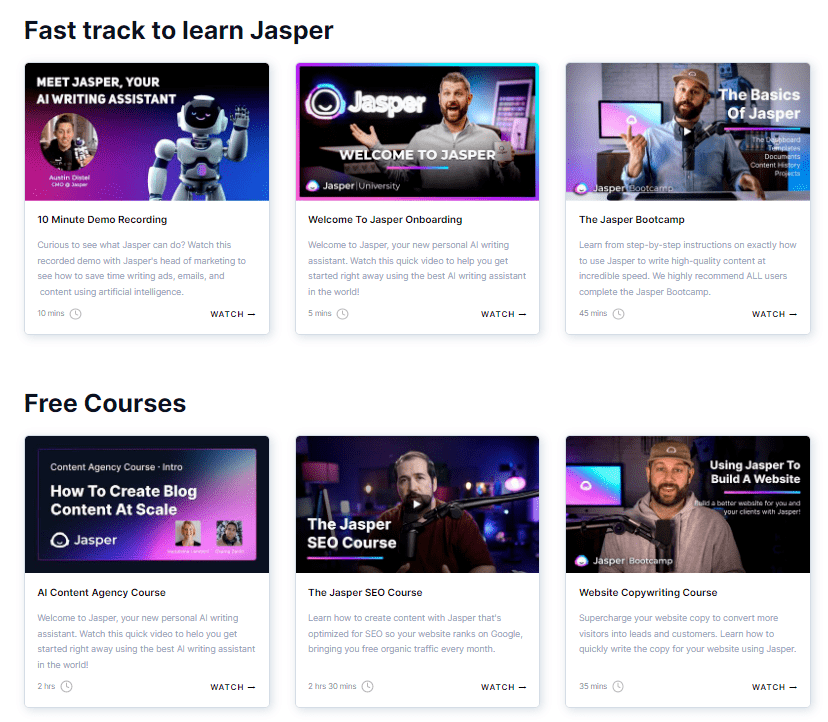Click Austin Distel portrait in demo thumbnail
This screenshot has width=828, height=722.
point(69,142)
